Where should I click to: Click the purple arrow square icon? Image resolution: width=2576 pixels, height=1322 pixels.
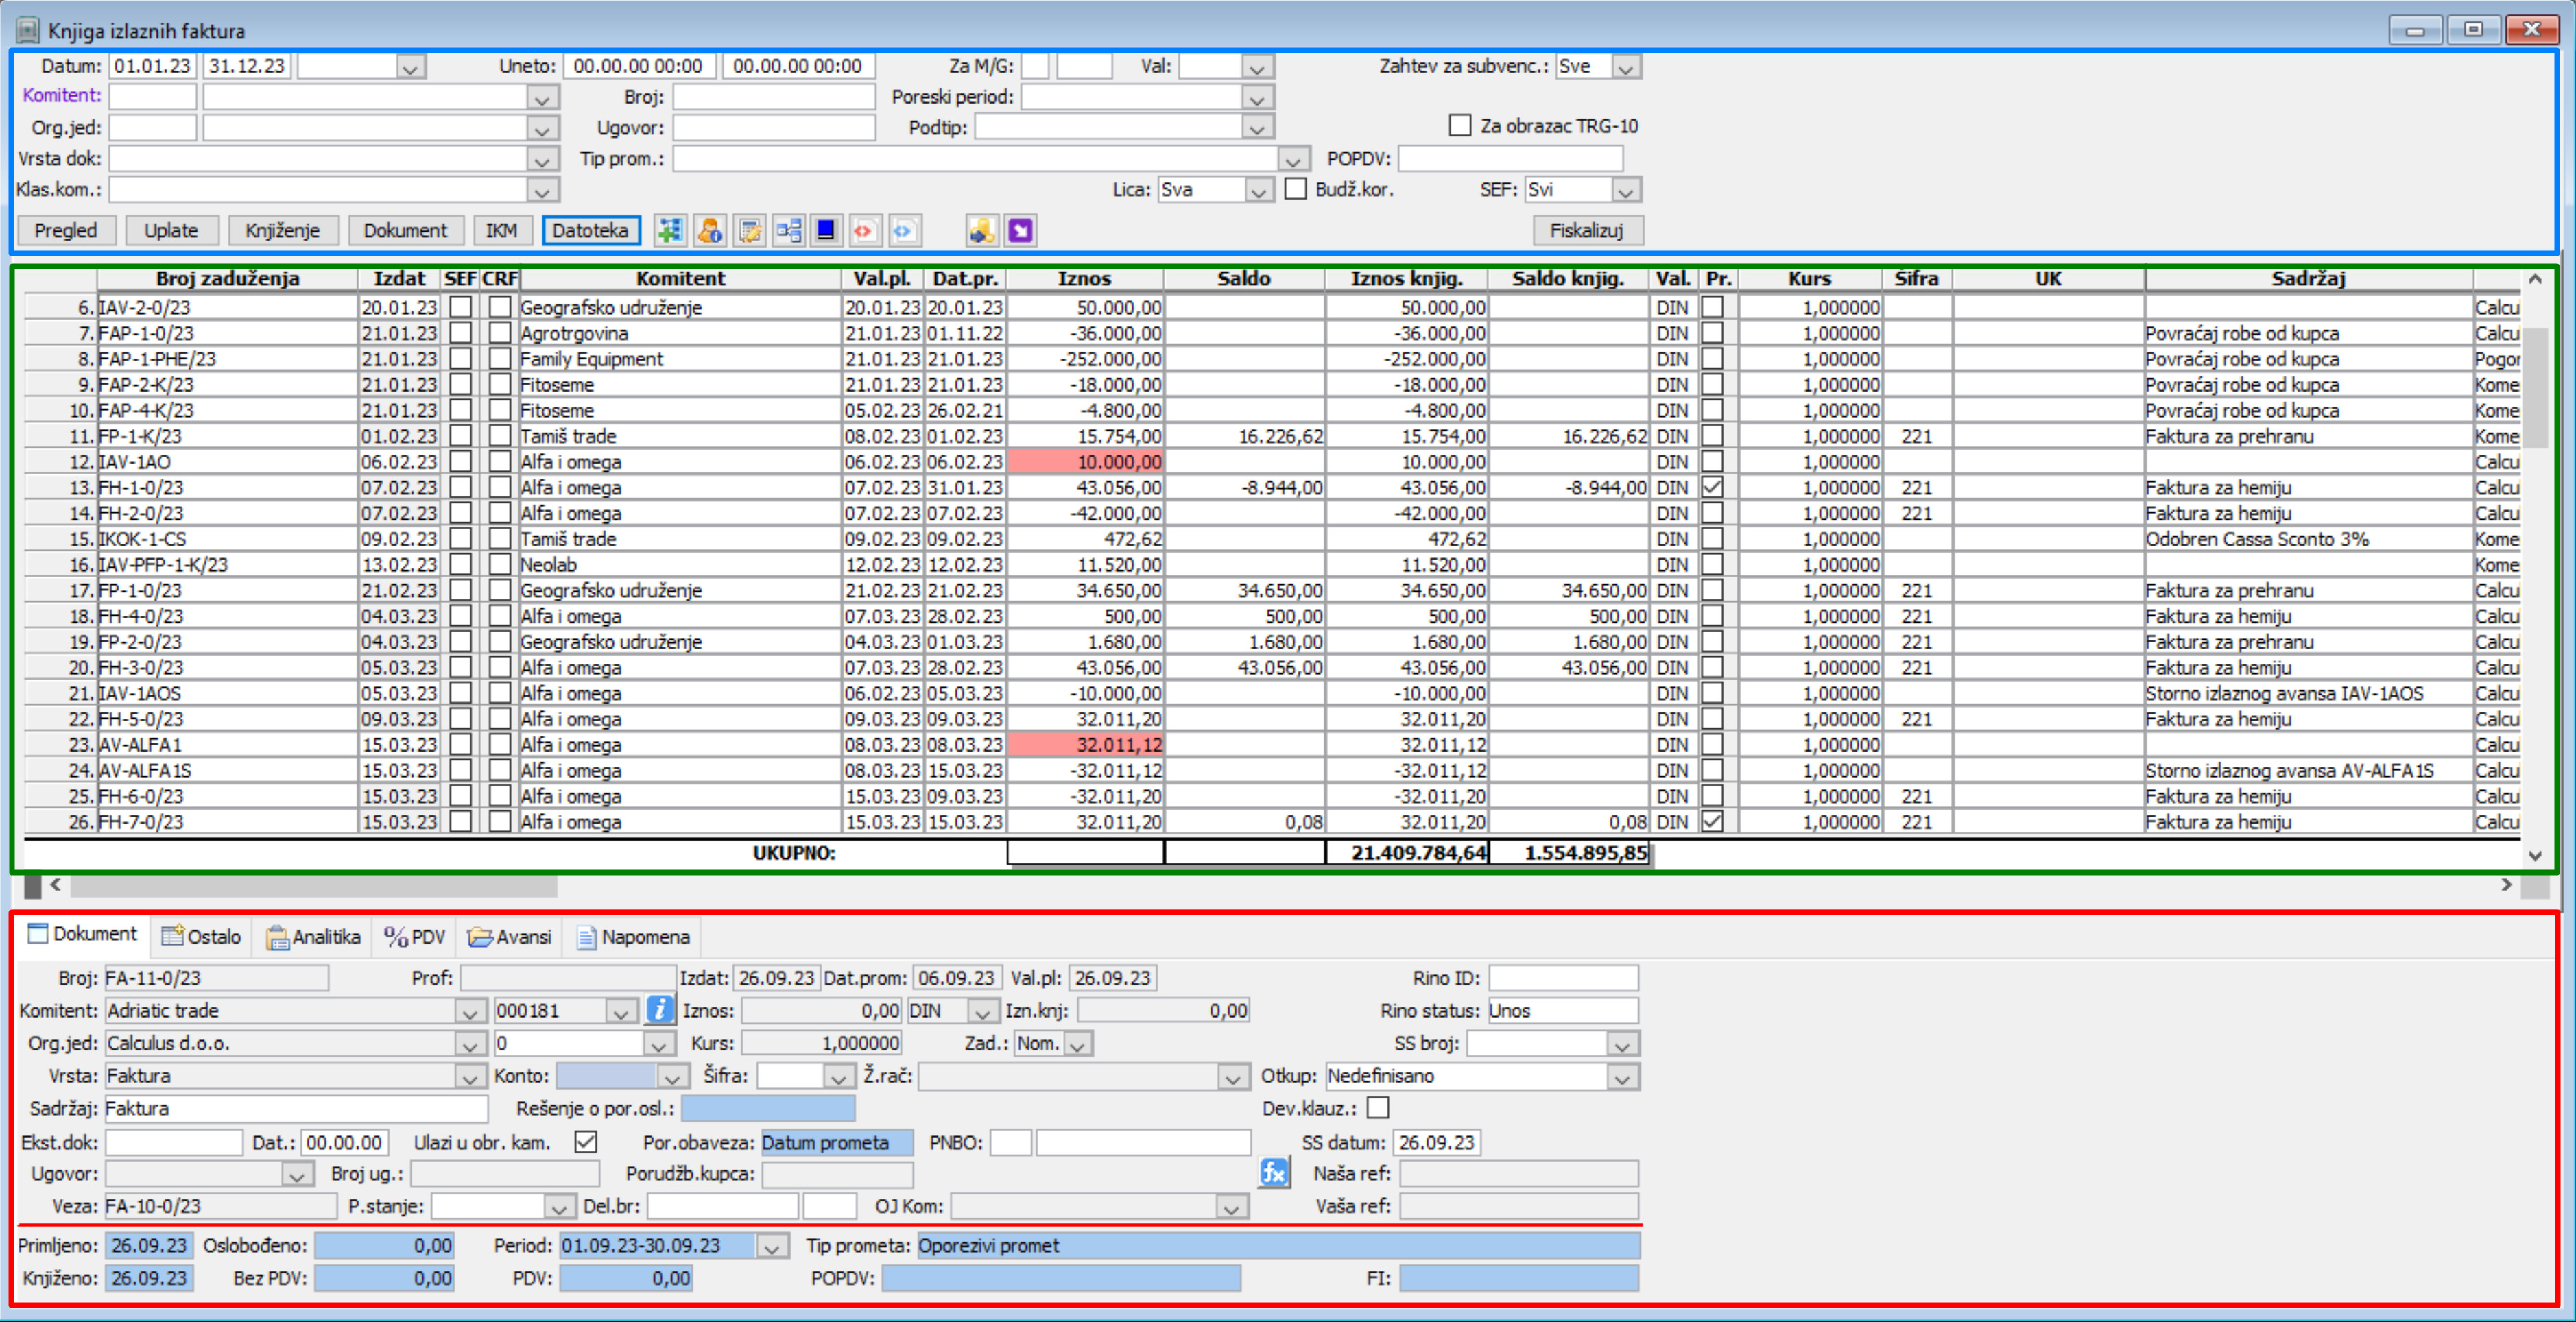pos(1020,231)
